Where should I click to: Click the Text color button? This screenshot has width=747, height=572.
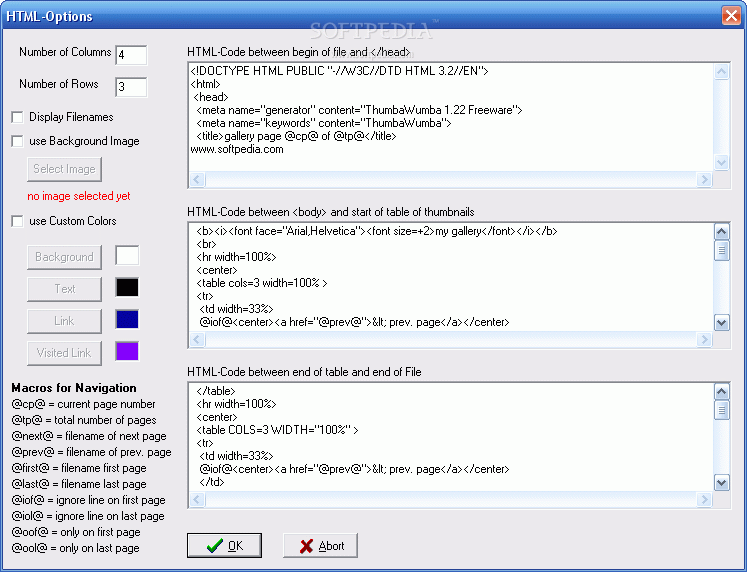64,289
